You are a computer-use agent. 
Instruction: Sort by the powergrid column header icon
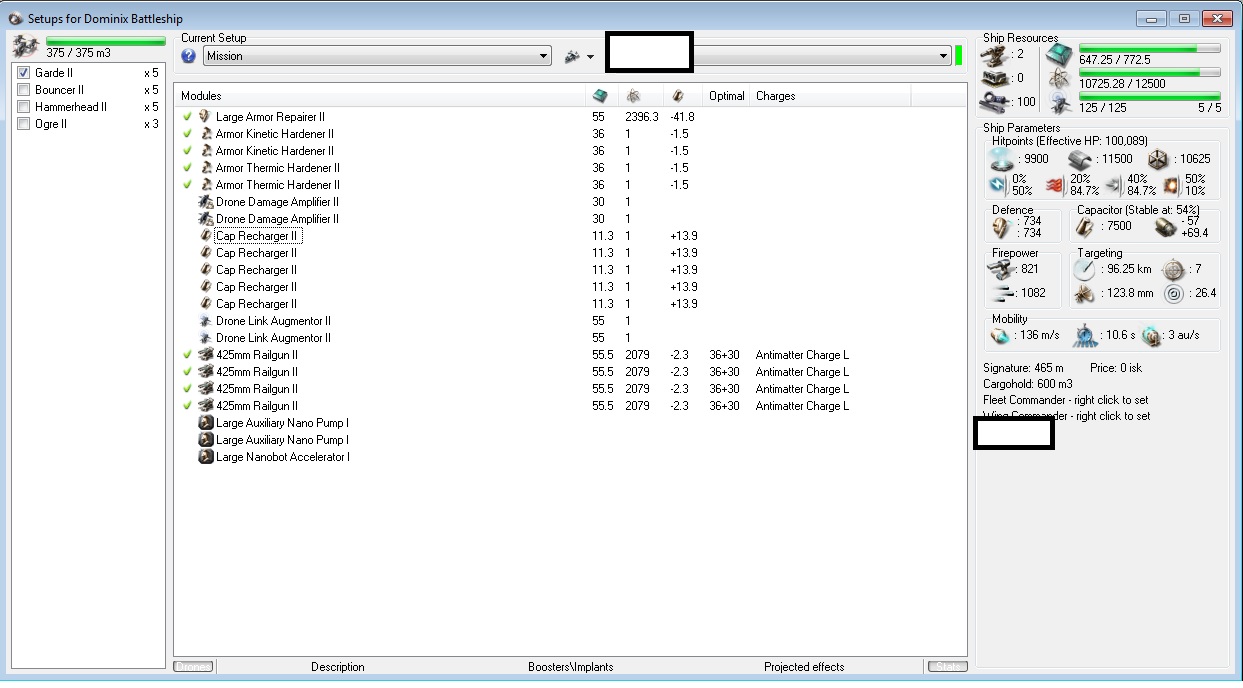click(633, 96)
